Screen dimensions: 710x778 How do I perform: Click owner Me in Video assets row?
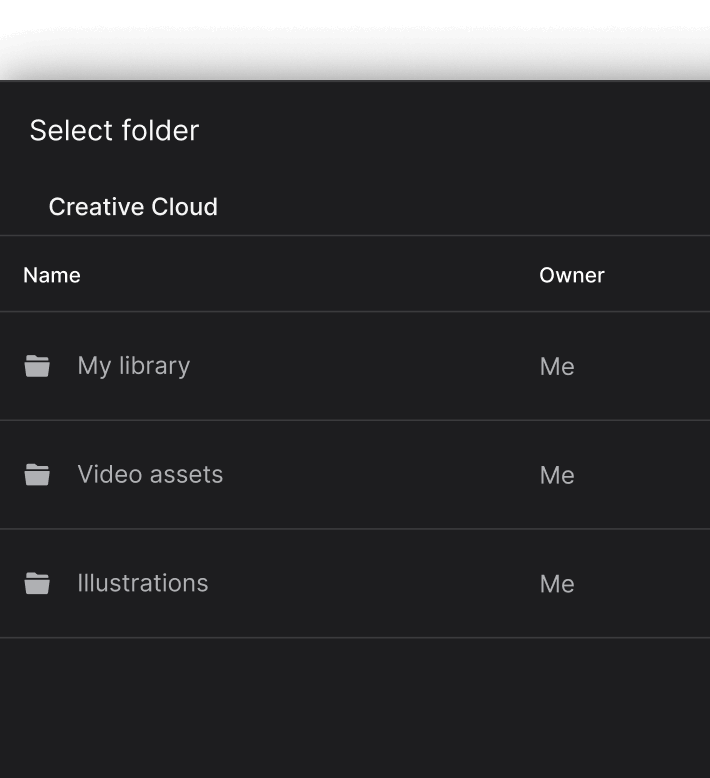tap(557, 475)
